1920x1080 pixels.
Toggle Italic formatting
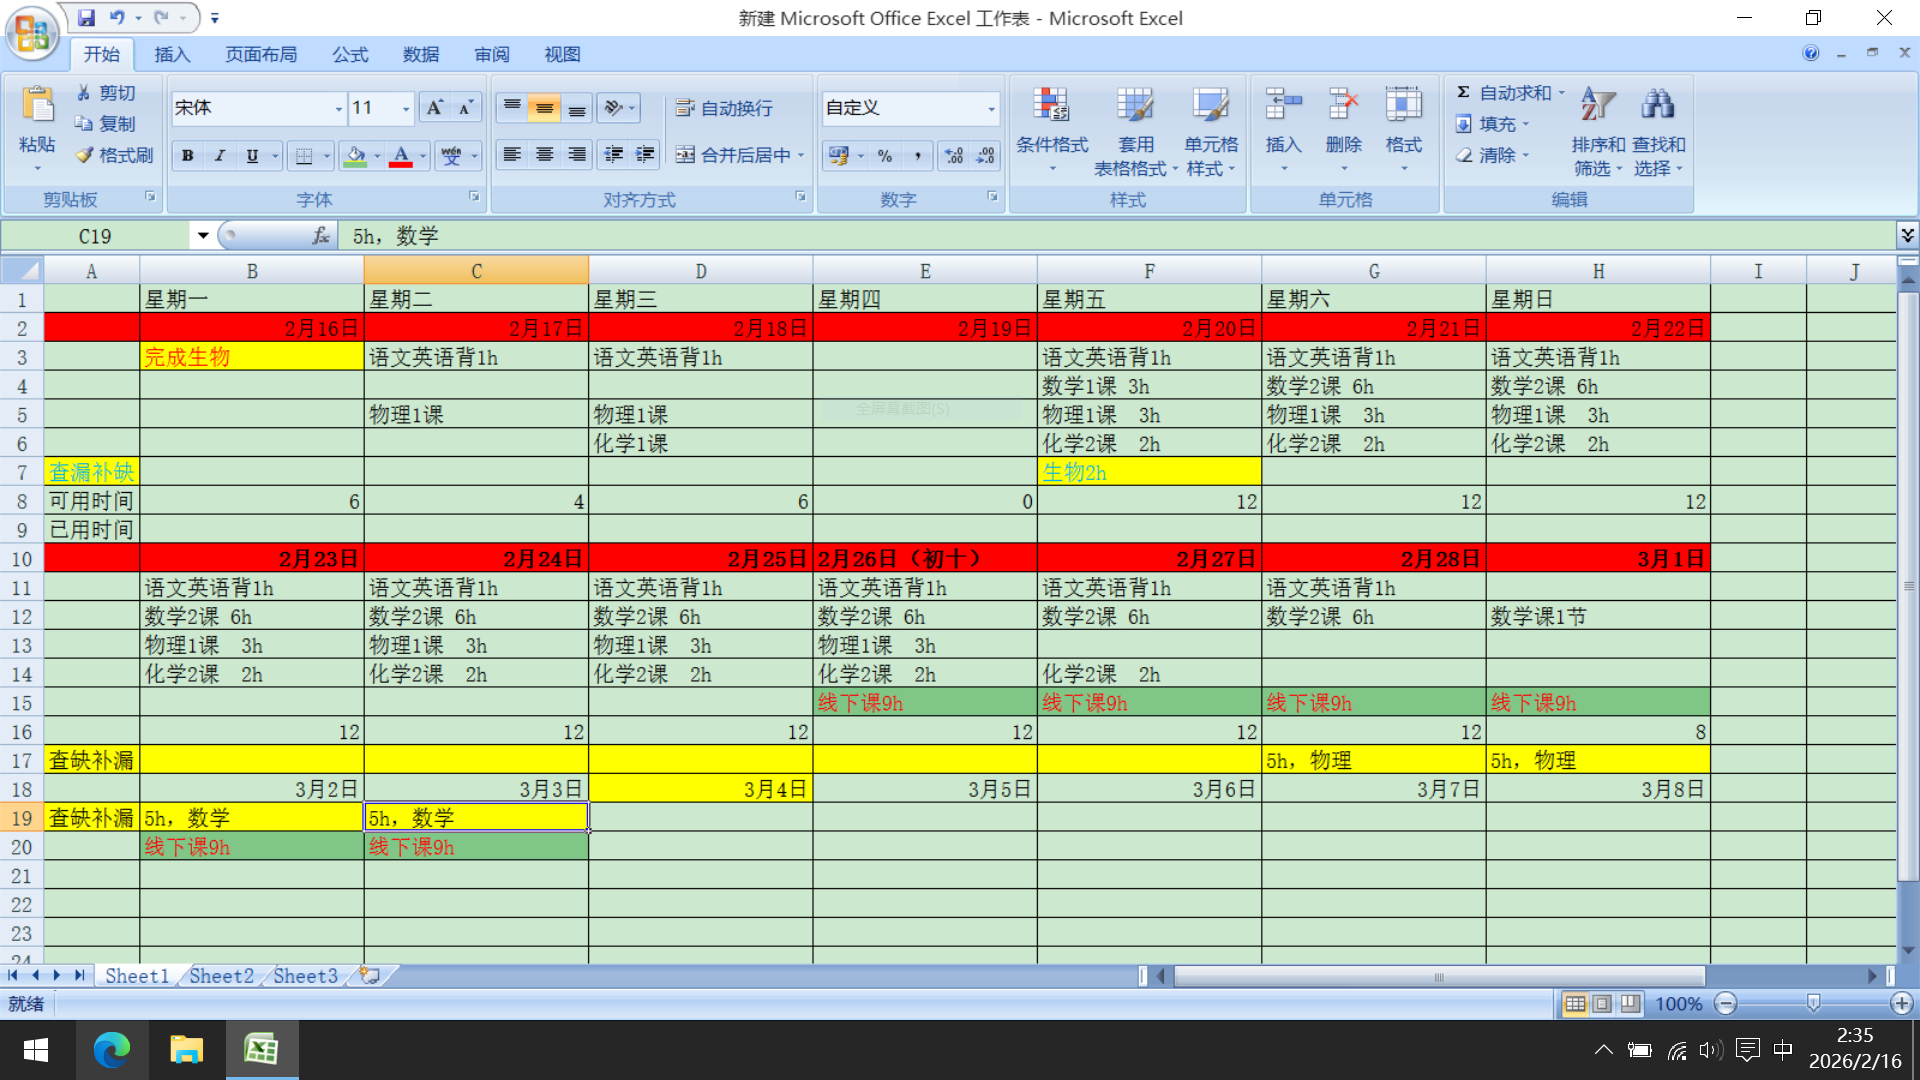[219, 156]
